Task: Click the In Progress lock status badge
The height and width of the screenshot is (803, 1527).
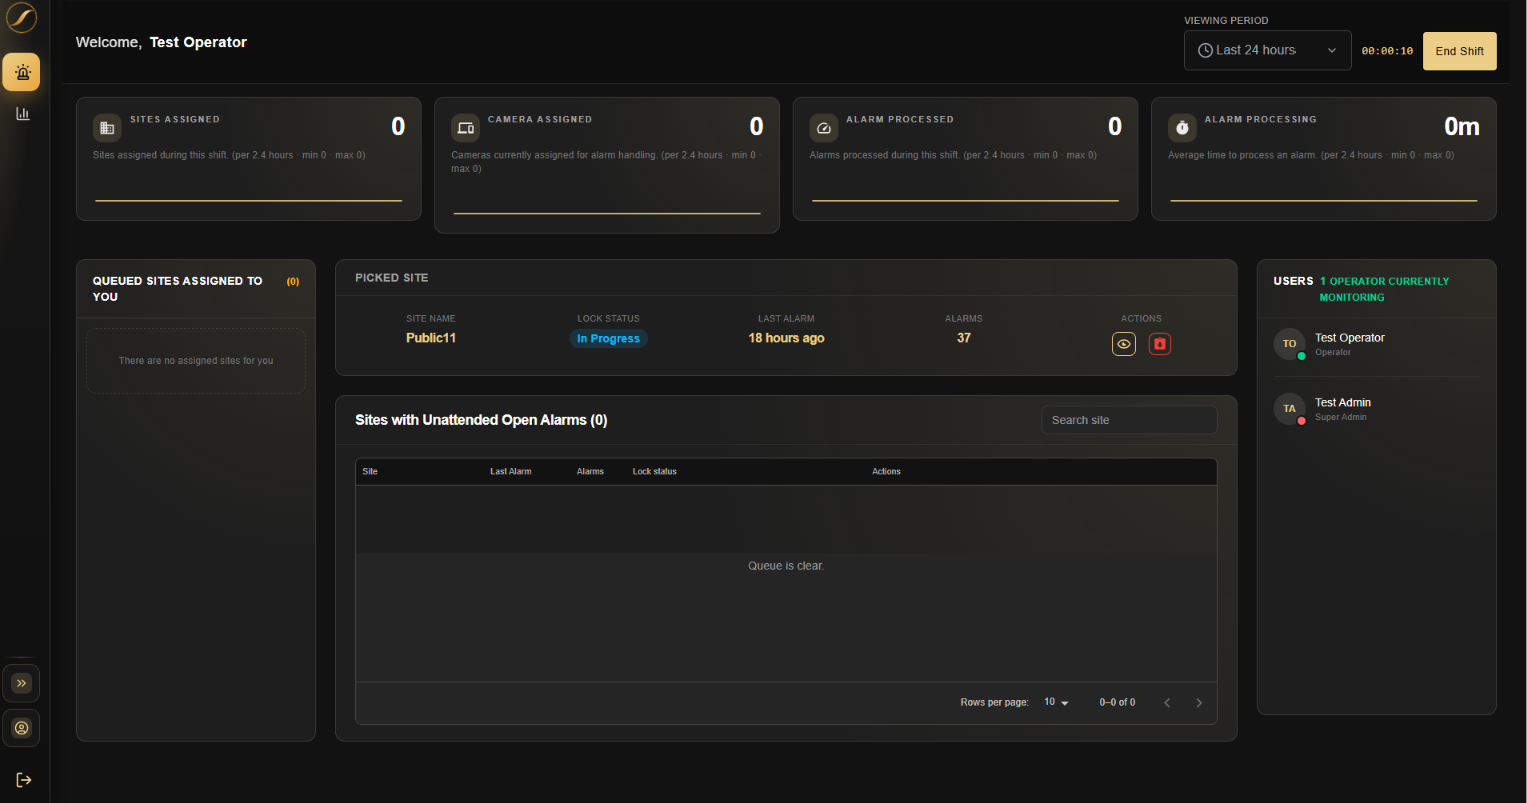Action: 609,339
